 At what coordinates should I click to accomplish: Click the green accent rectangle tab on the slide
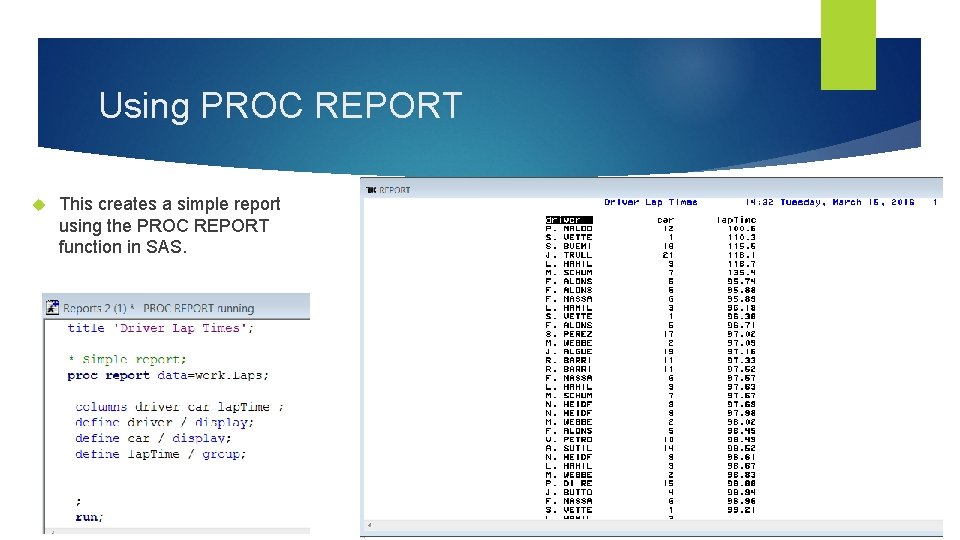coord(848,45)
